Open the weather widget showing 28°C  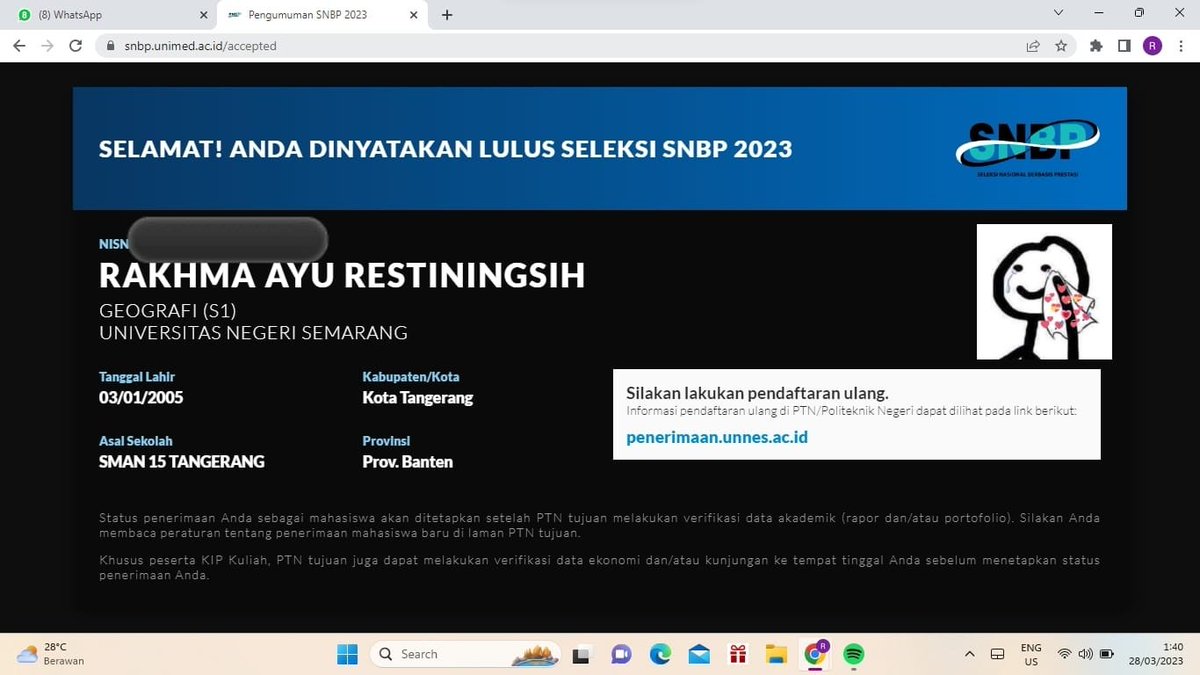[x=51, y=654]
